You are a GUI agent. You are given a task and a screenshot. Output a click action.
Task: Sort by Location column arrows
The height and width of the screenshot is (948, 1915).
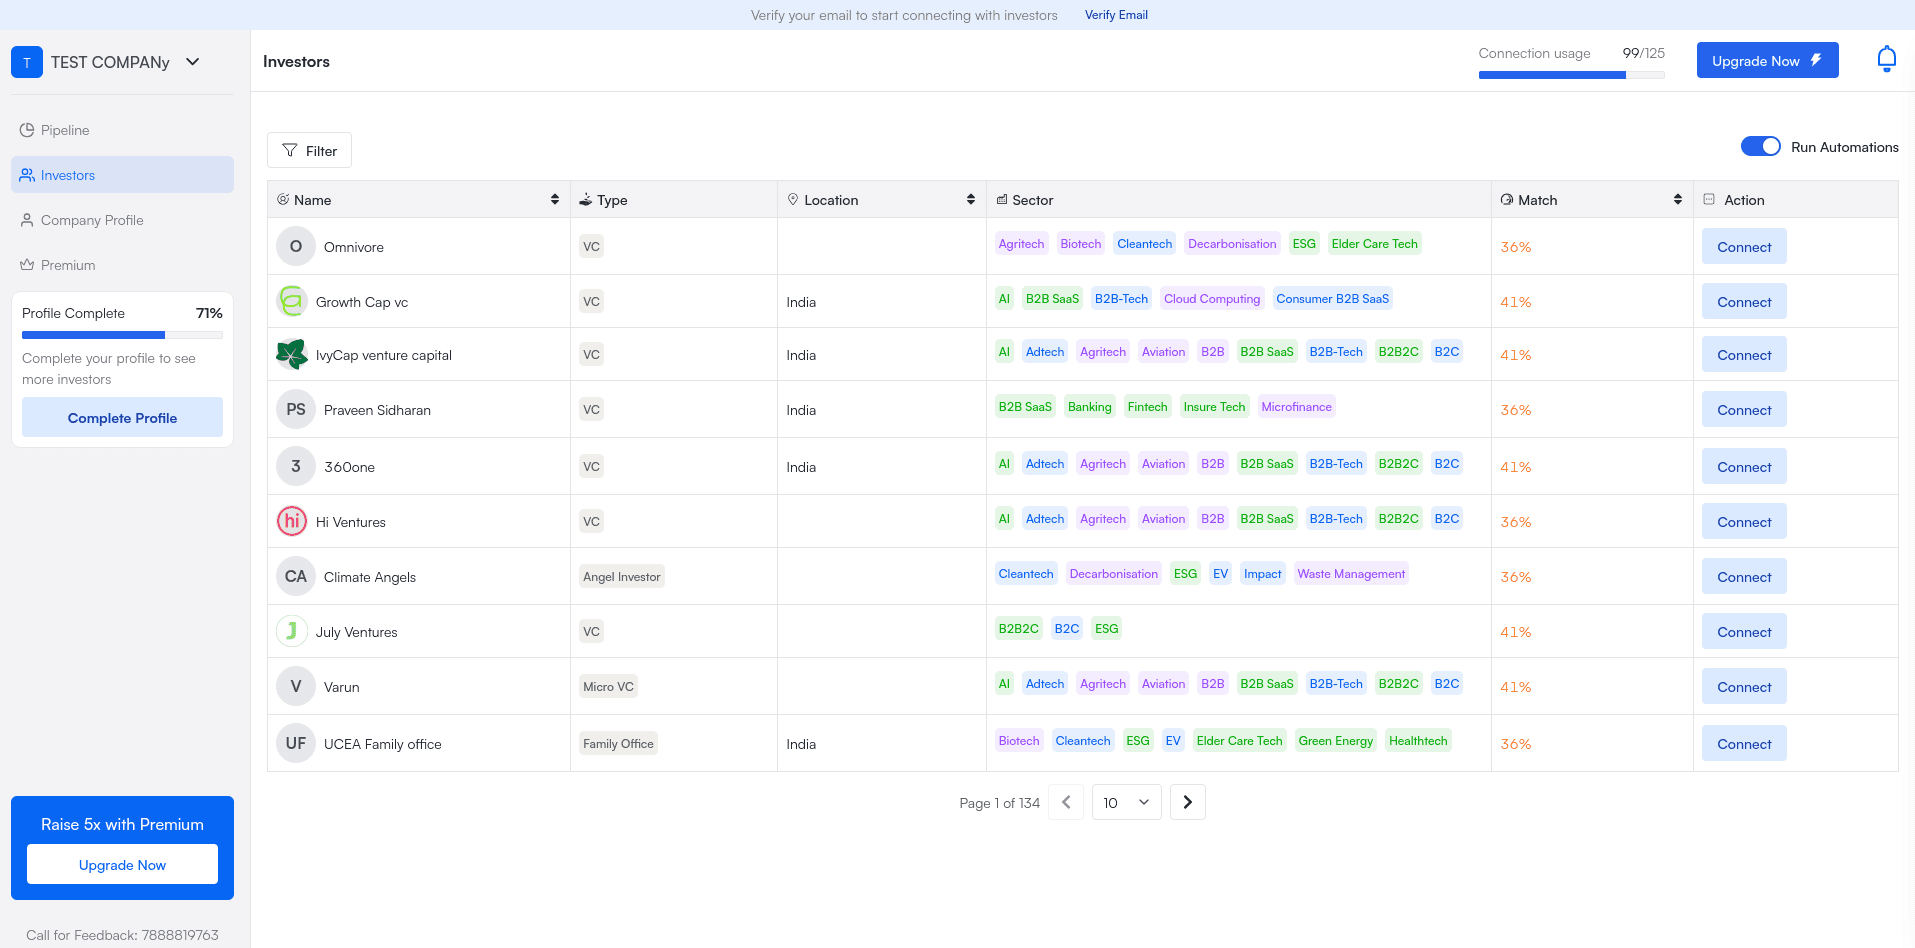pos(970,200)
